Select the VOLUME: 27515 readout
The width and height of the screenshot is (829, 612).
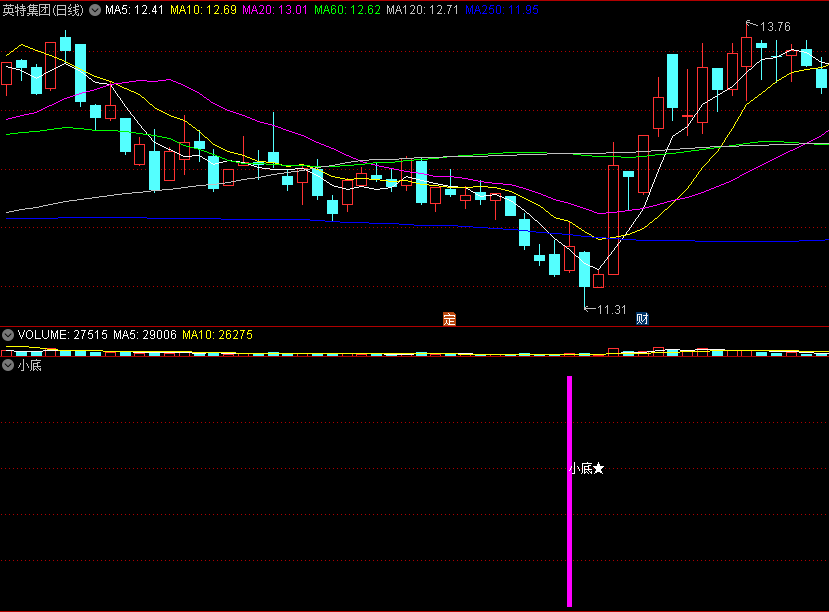tap(62, 335)
